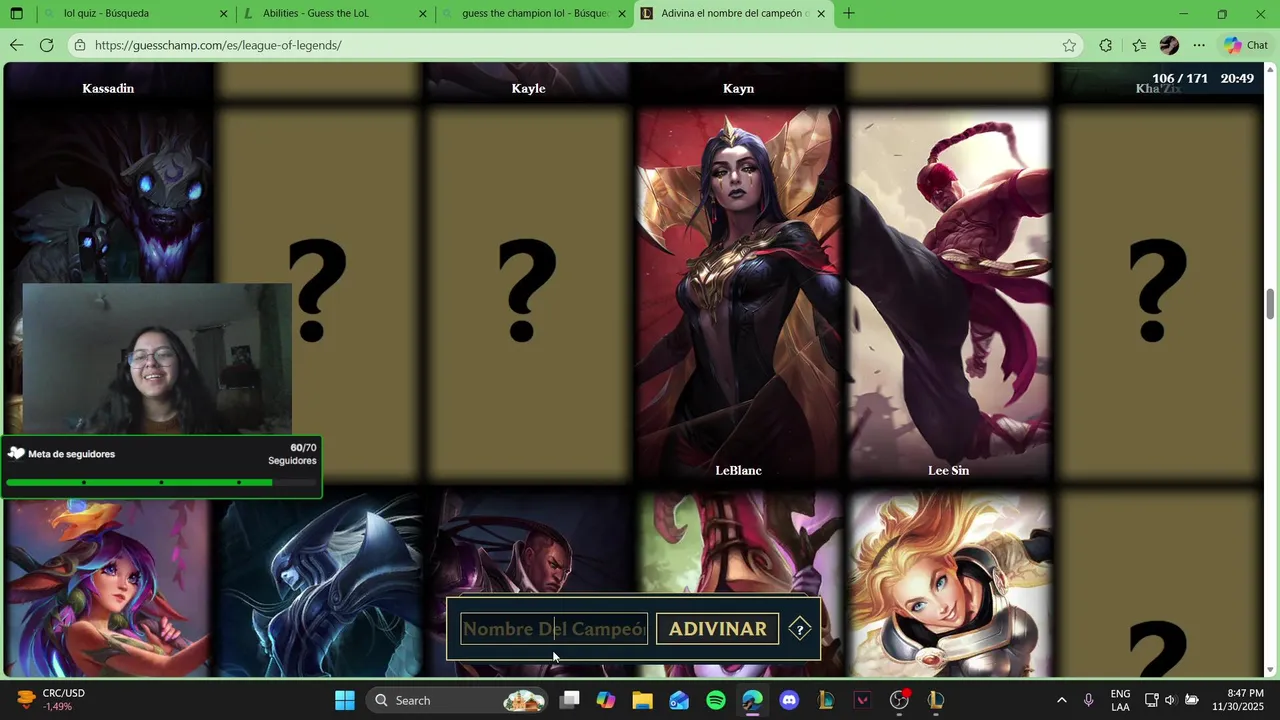Viewport: 1280px width, 720px height.
Task: Click the Kindred champion portrait
Action: pyautogui.click(x=108, y=195)
